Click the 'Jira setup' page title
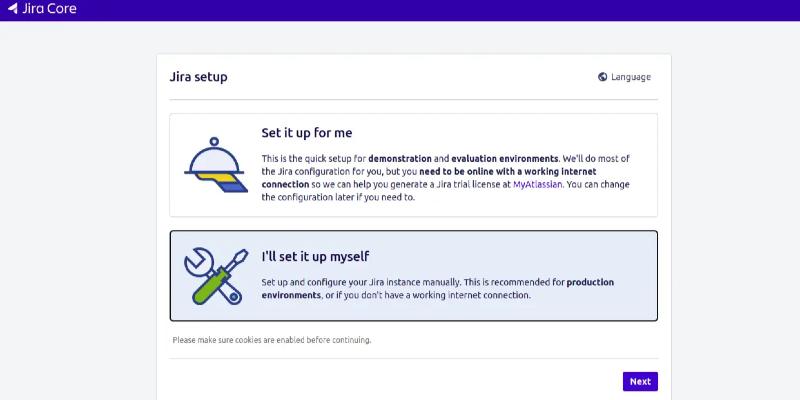 198,77
